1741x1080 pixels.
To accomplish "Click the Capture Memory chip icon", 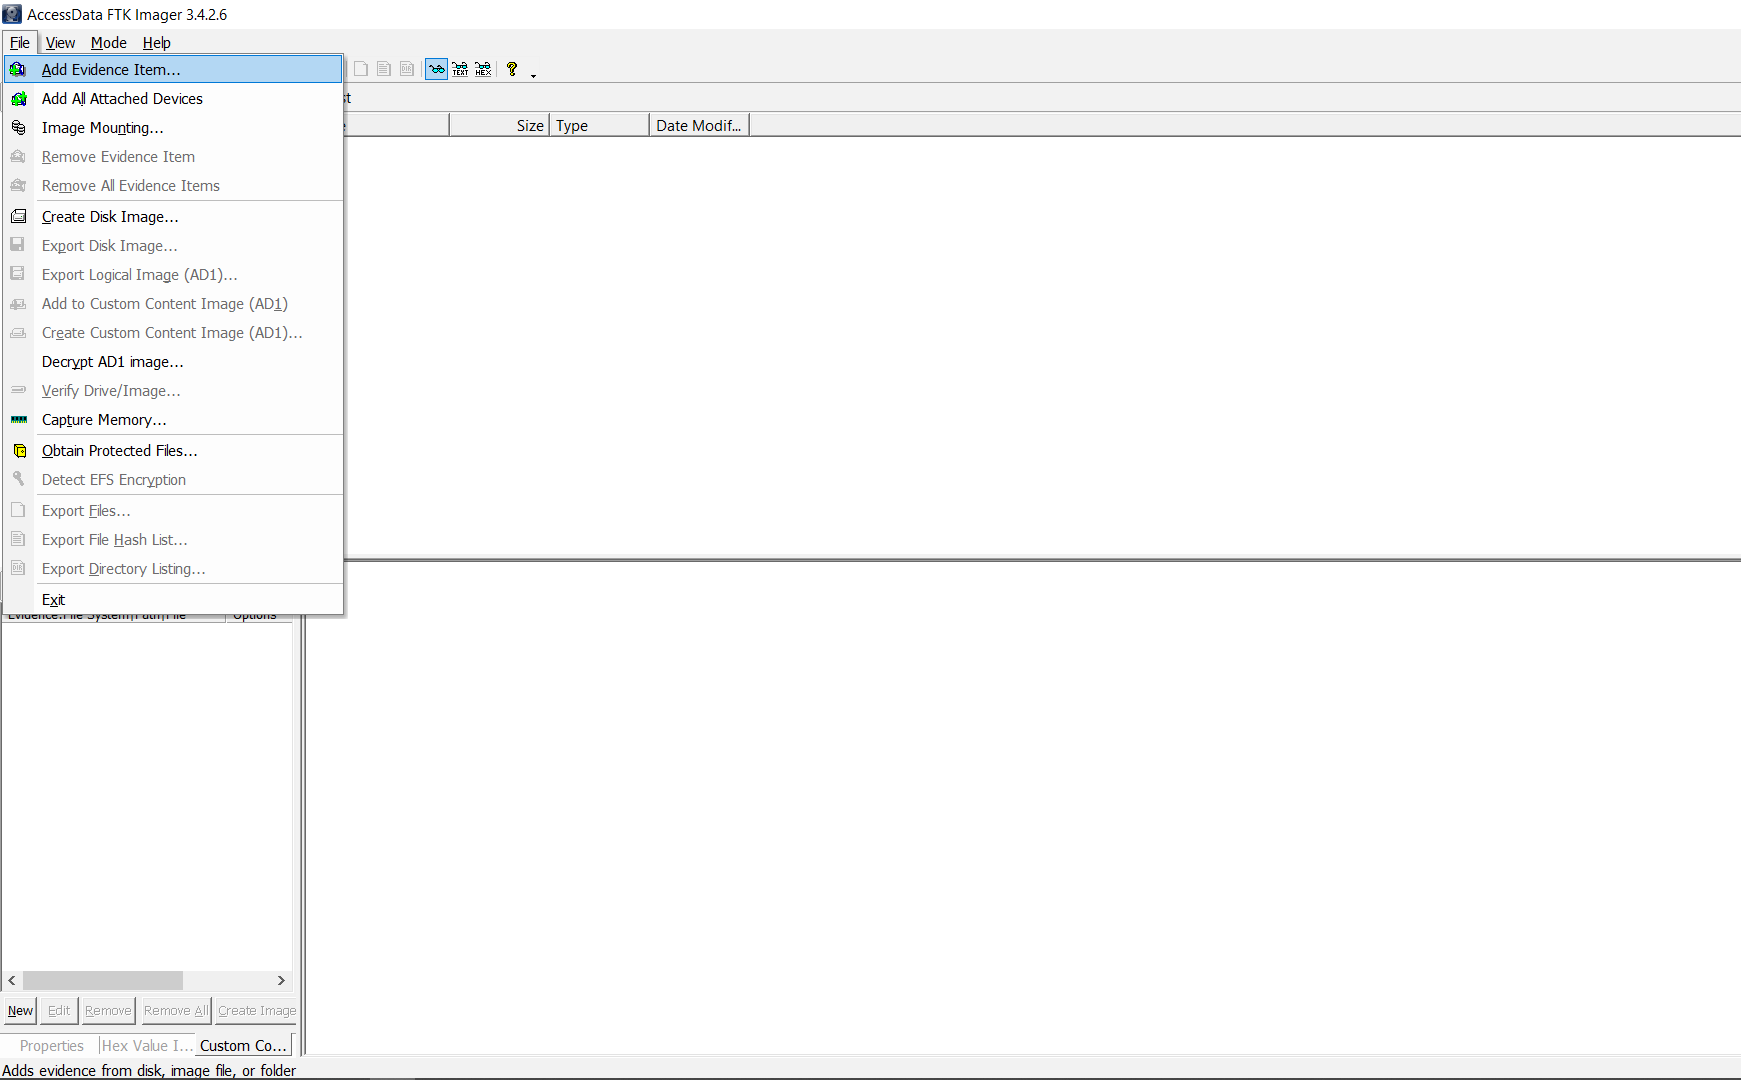I will (x=18, y=419).
